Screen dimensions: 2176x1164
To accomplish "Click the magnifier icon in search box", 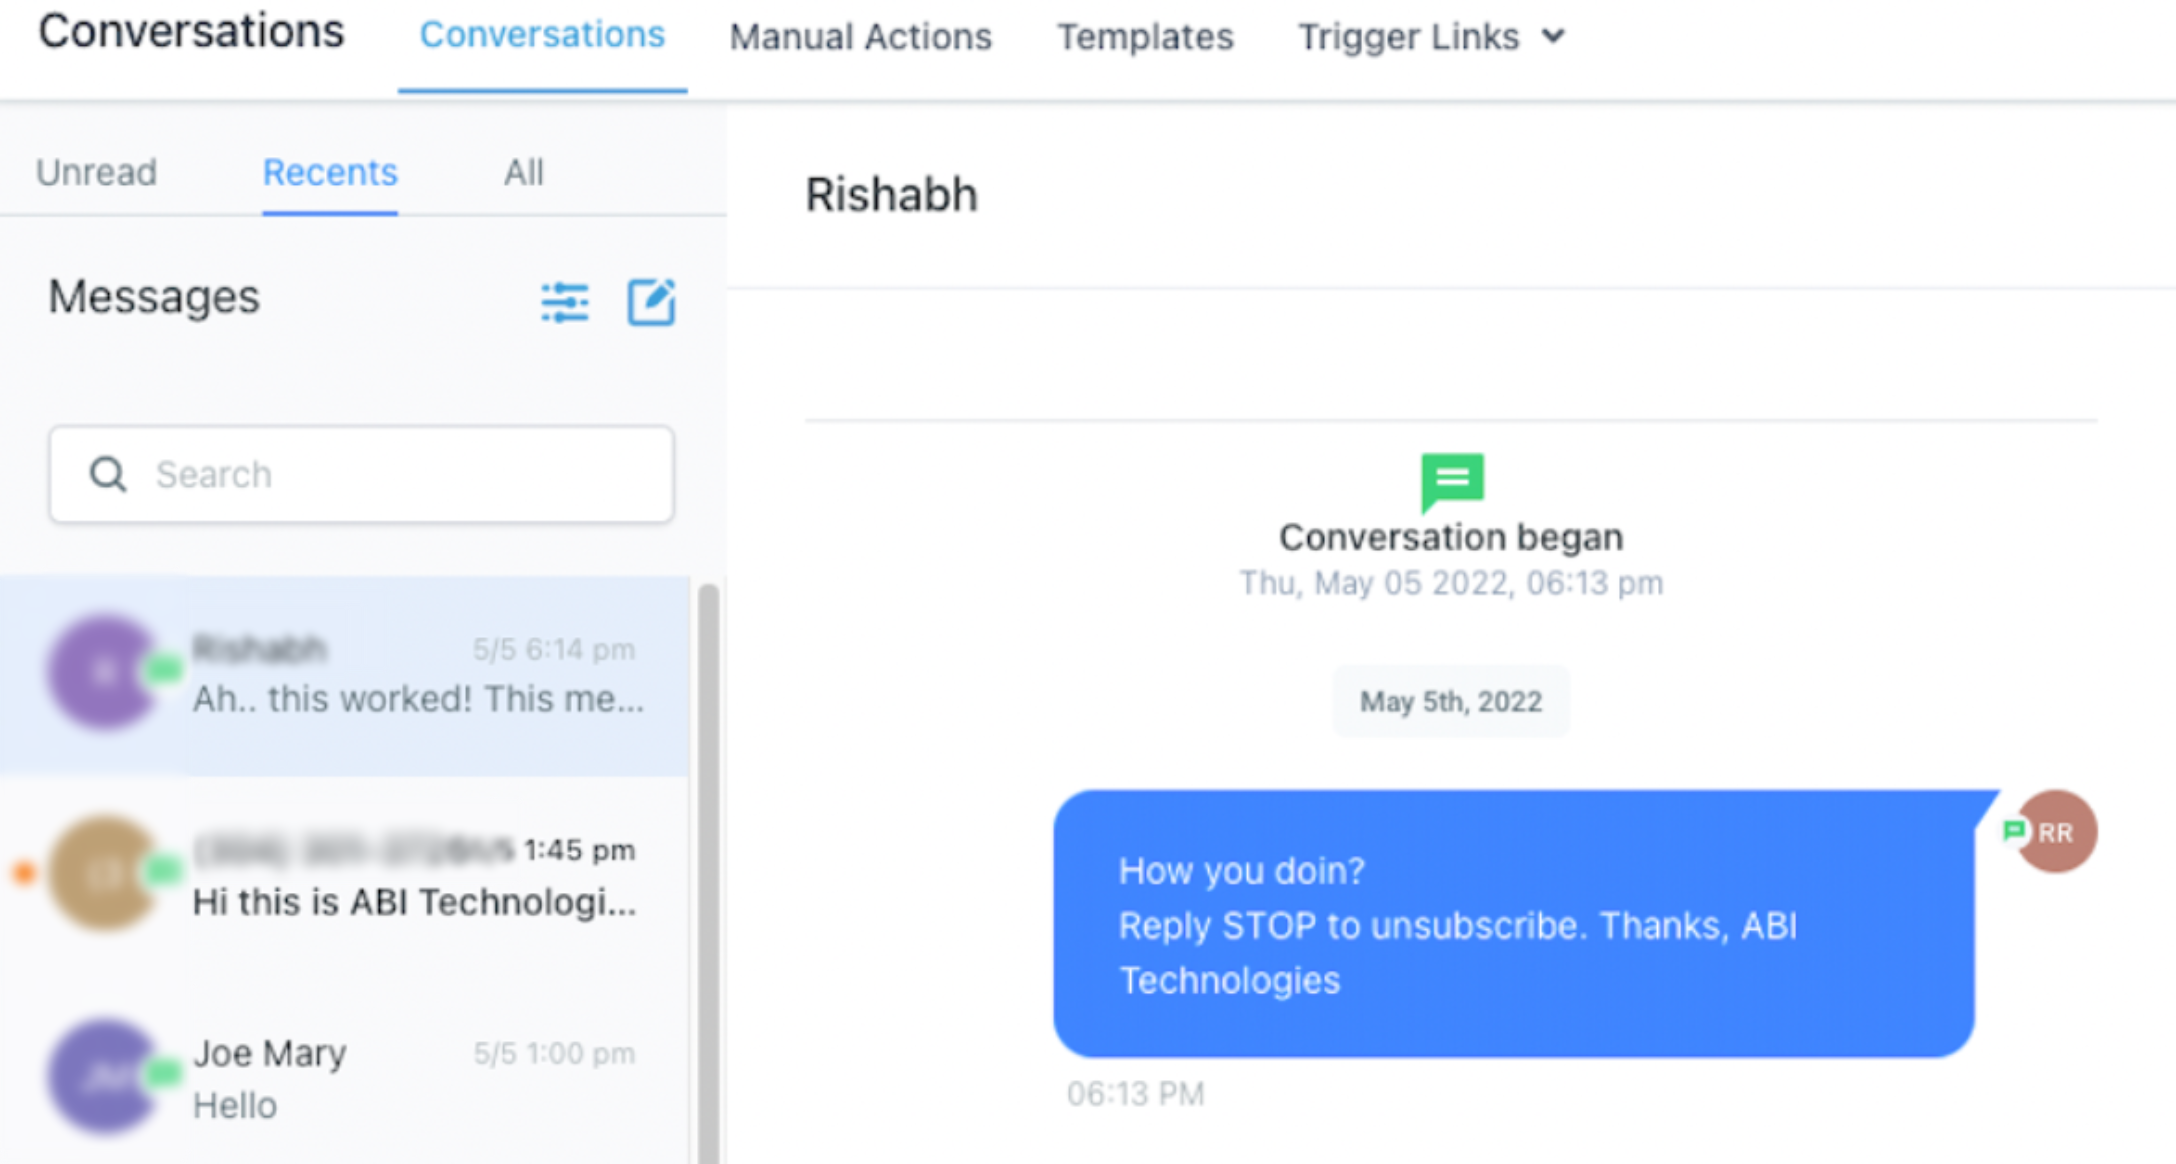I will tap(108, 474).
